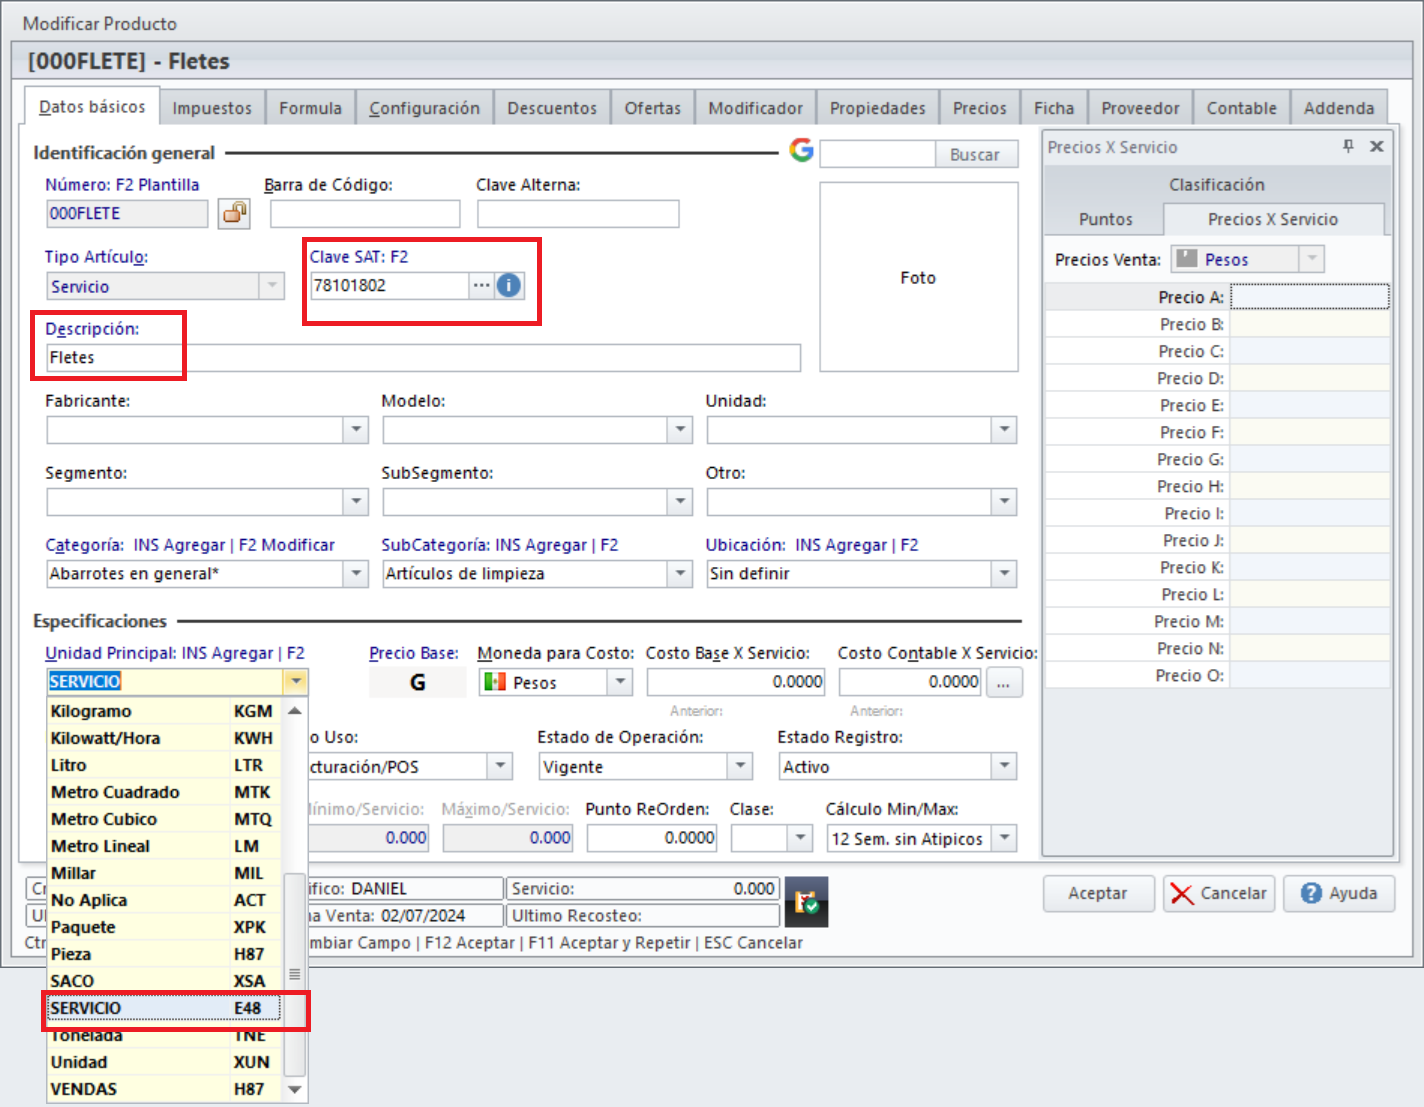Click the Google search icon
This screenshot has height=1107, width=1424.
[801, 150]
